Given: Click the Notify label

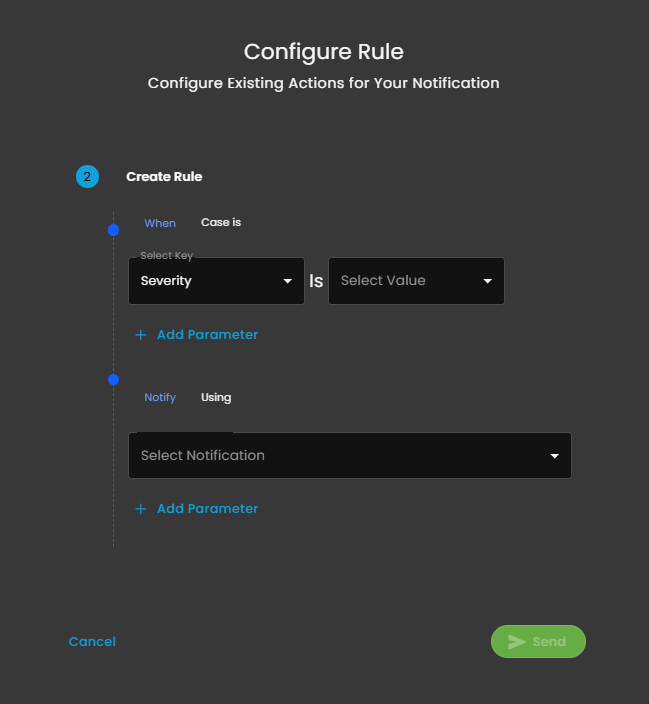Looking at the screenshot, I should (x=160, y=397).
